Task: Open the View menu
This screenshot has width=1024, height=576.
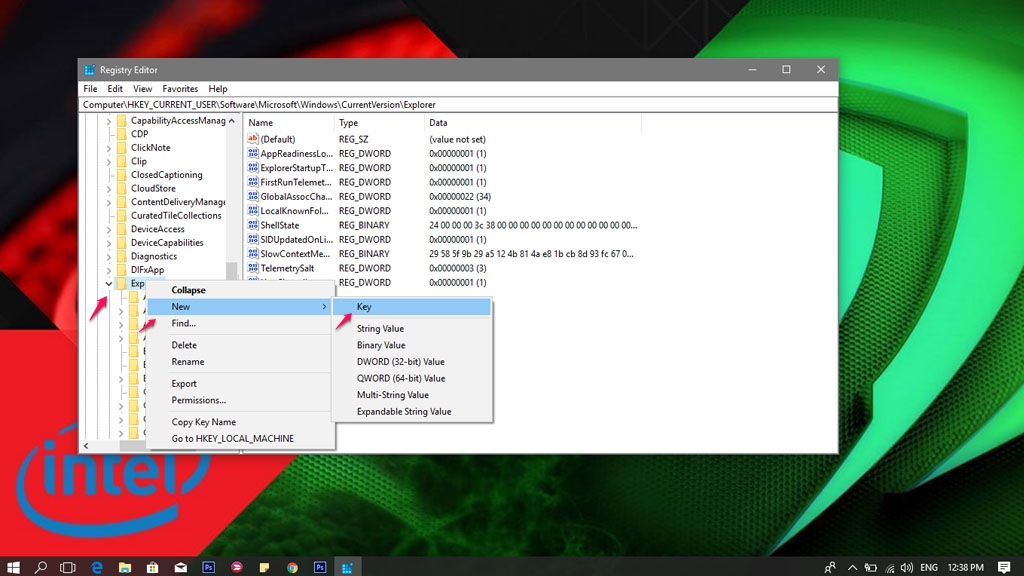Action: click(142, 89)
